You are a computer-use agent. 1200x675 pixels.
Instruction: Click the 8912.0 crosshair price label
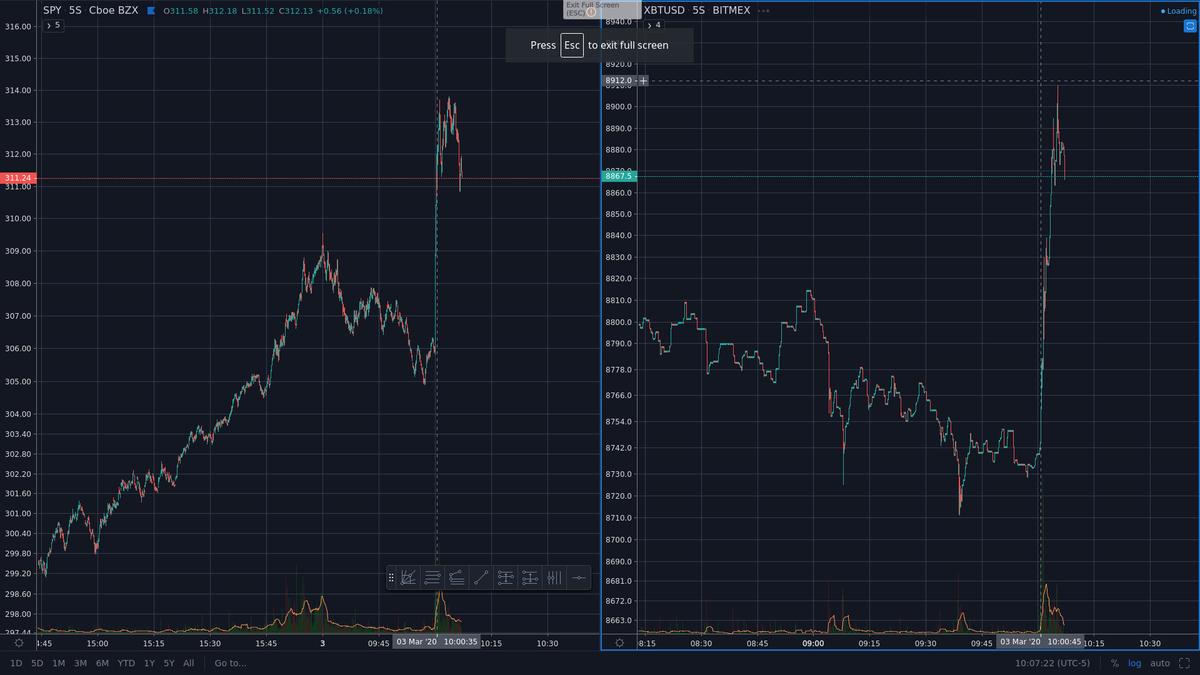[x=619, y=80]
